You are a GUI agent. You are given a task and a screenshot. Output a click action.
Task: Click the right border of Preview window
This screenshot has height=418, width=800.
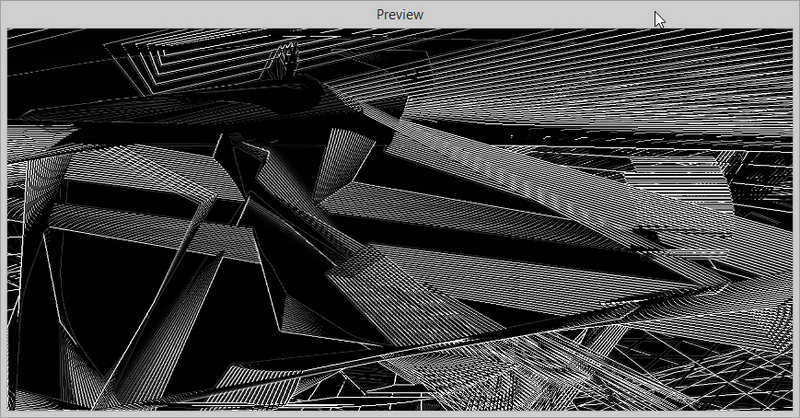pyautogui.click(x=796, y=220)
